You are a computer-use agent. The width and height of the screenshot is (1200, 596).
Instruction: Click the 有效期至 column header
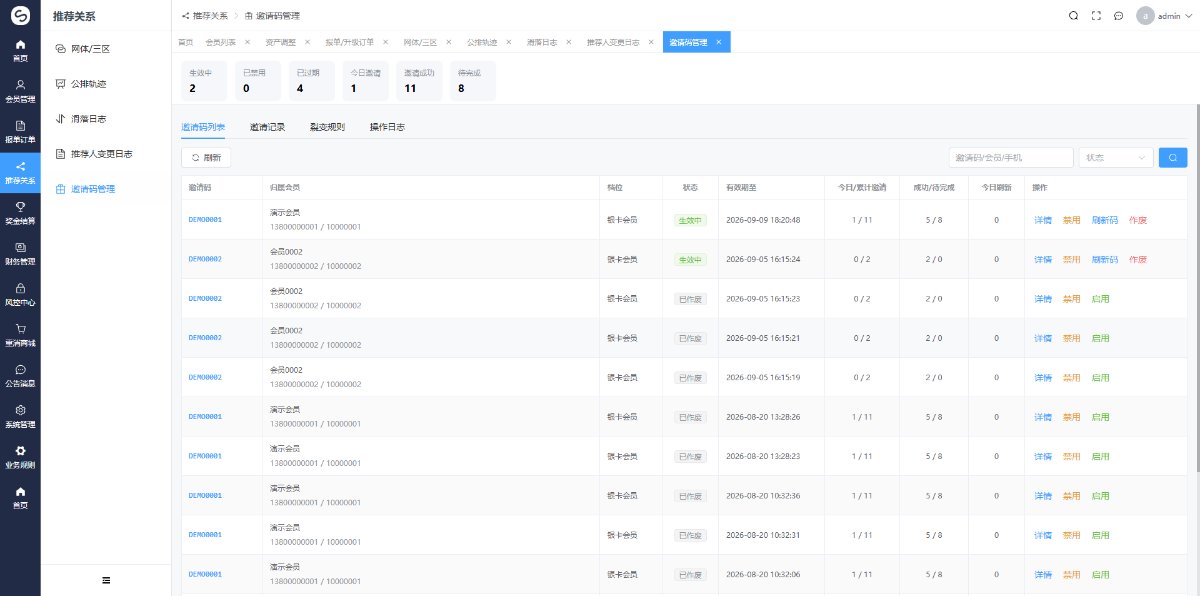[x=771, y=188]
